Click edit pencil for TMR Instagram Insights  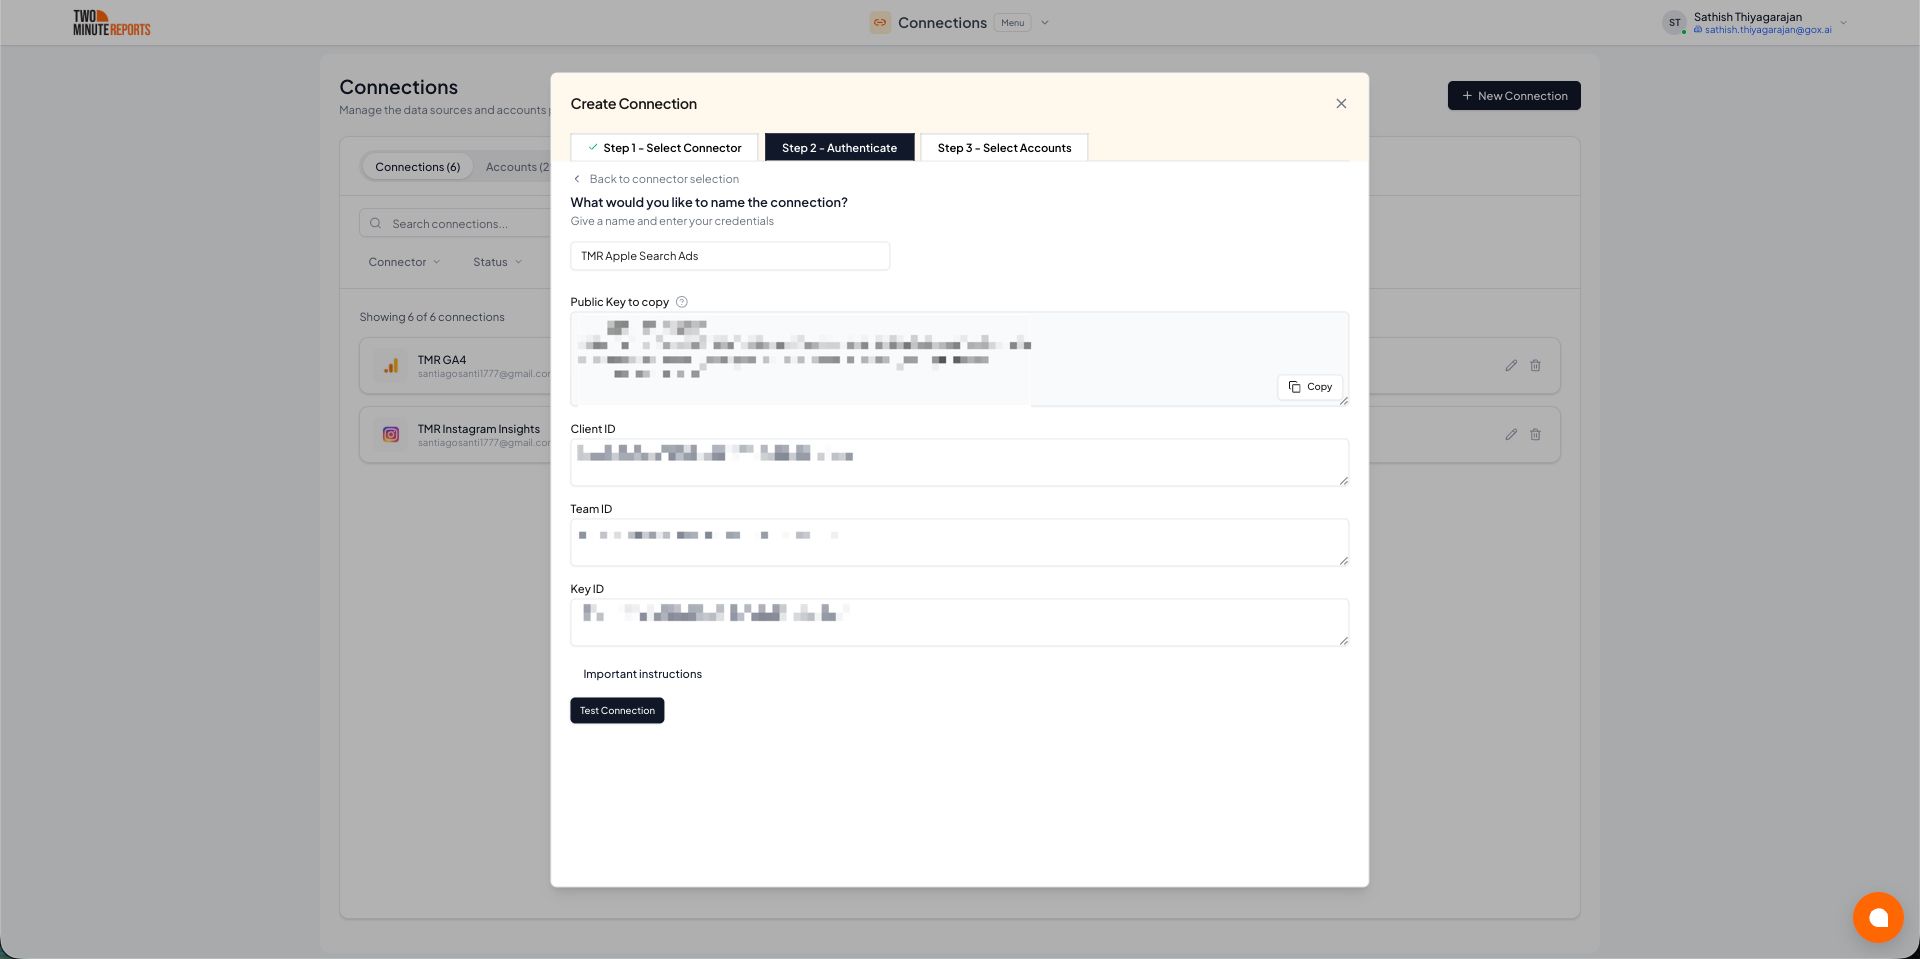coord(1511,435)
